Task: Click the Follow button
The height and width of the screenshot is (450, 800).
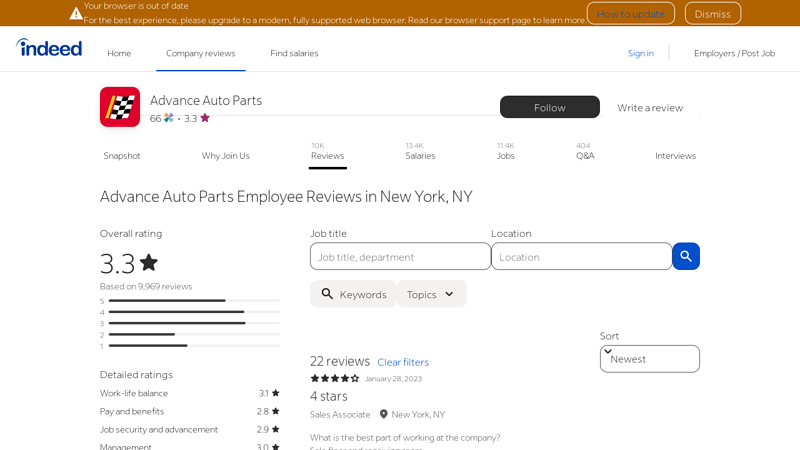Action: [x=549, y=107]
